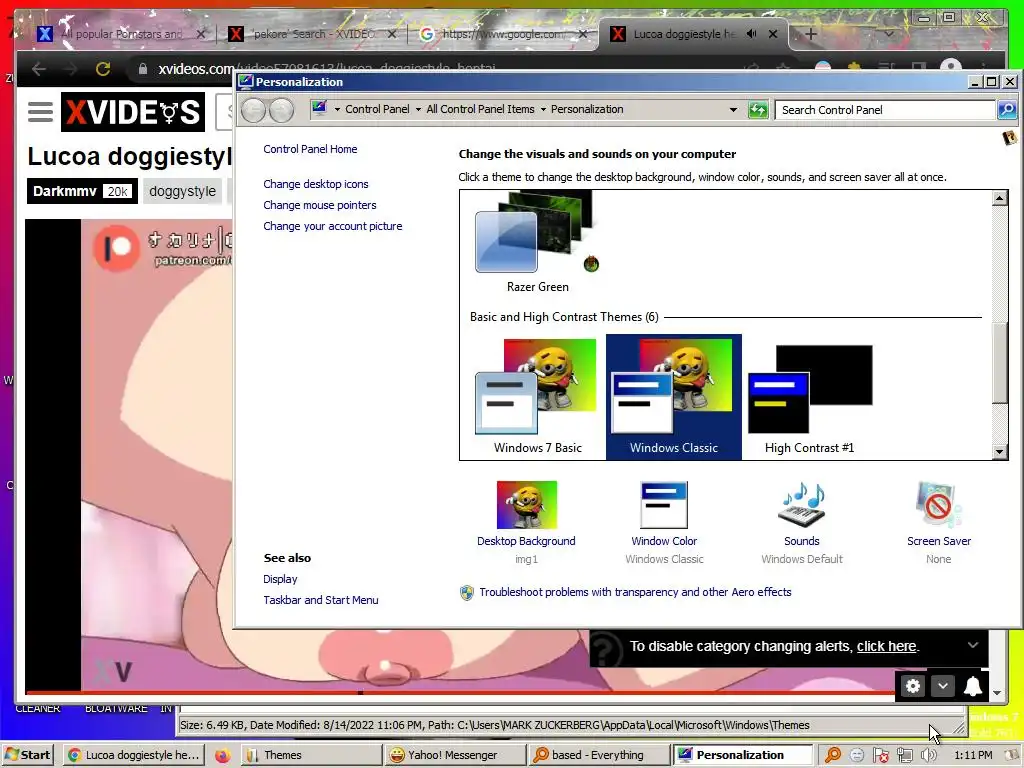Click the Start button in the taskbar
1024x768 pixels.
(27, 755)
